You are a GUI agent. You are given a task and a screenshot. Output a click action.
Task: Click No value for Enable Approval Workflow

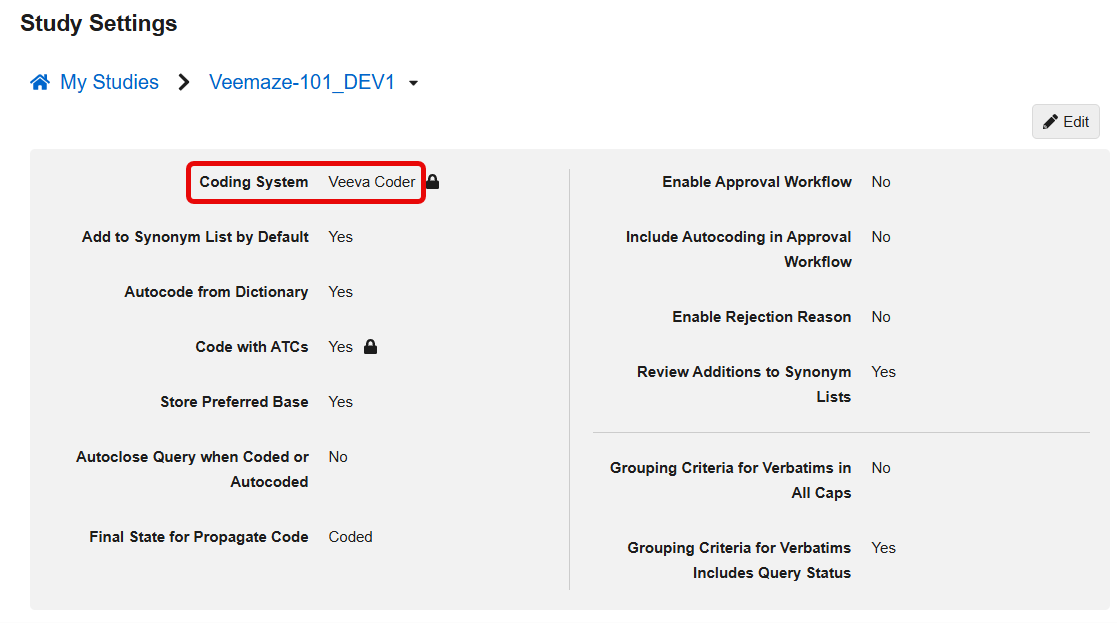[880, 182]
